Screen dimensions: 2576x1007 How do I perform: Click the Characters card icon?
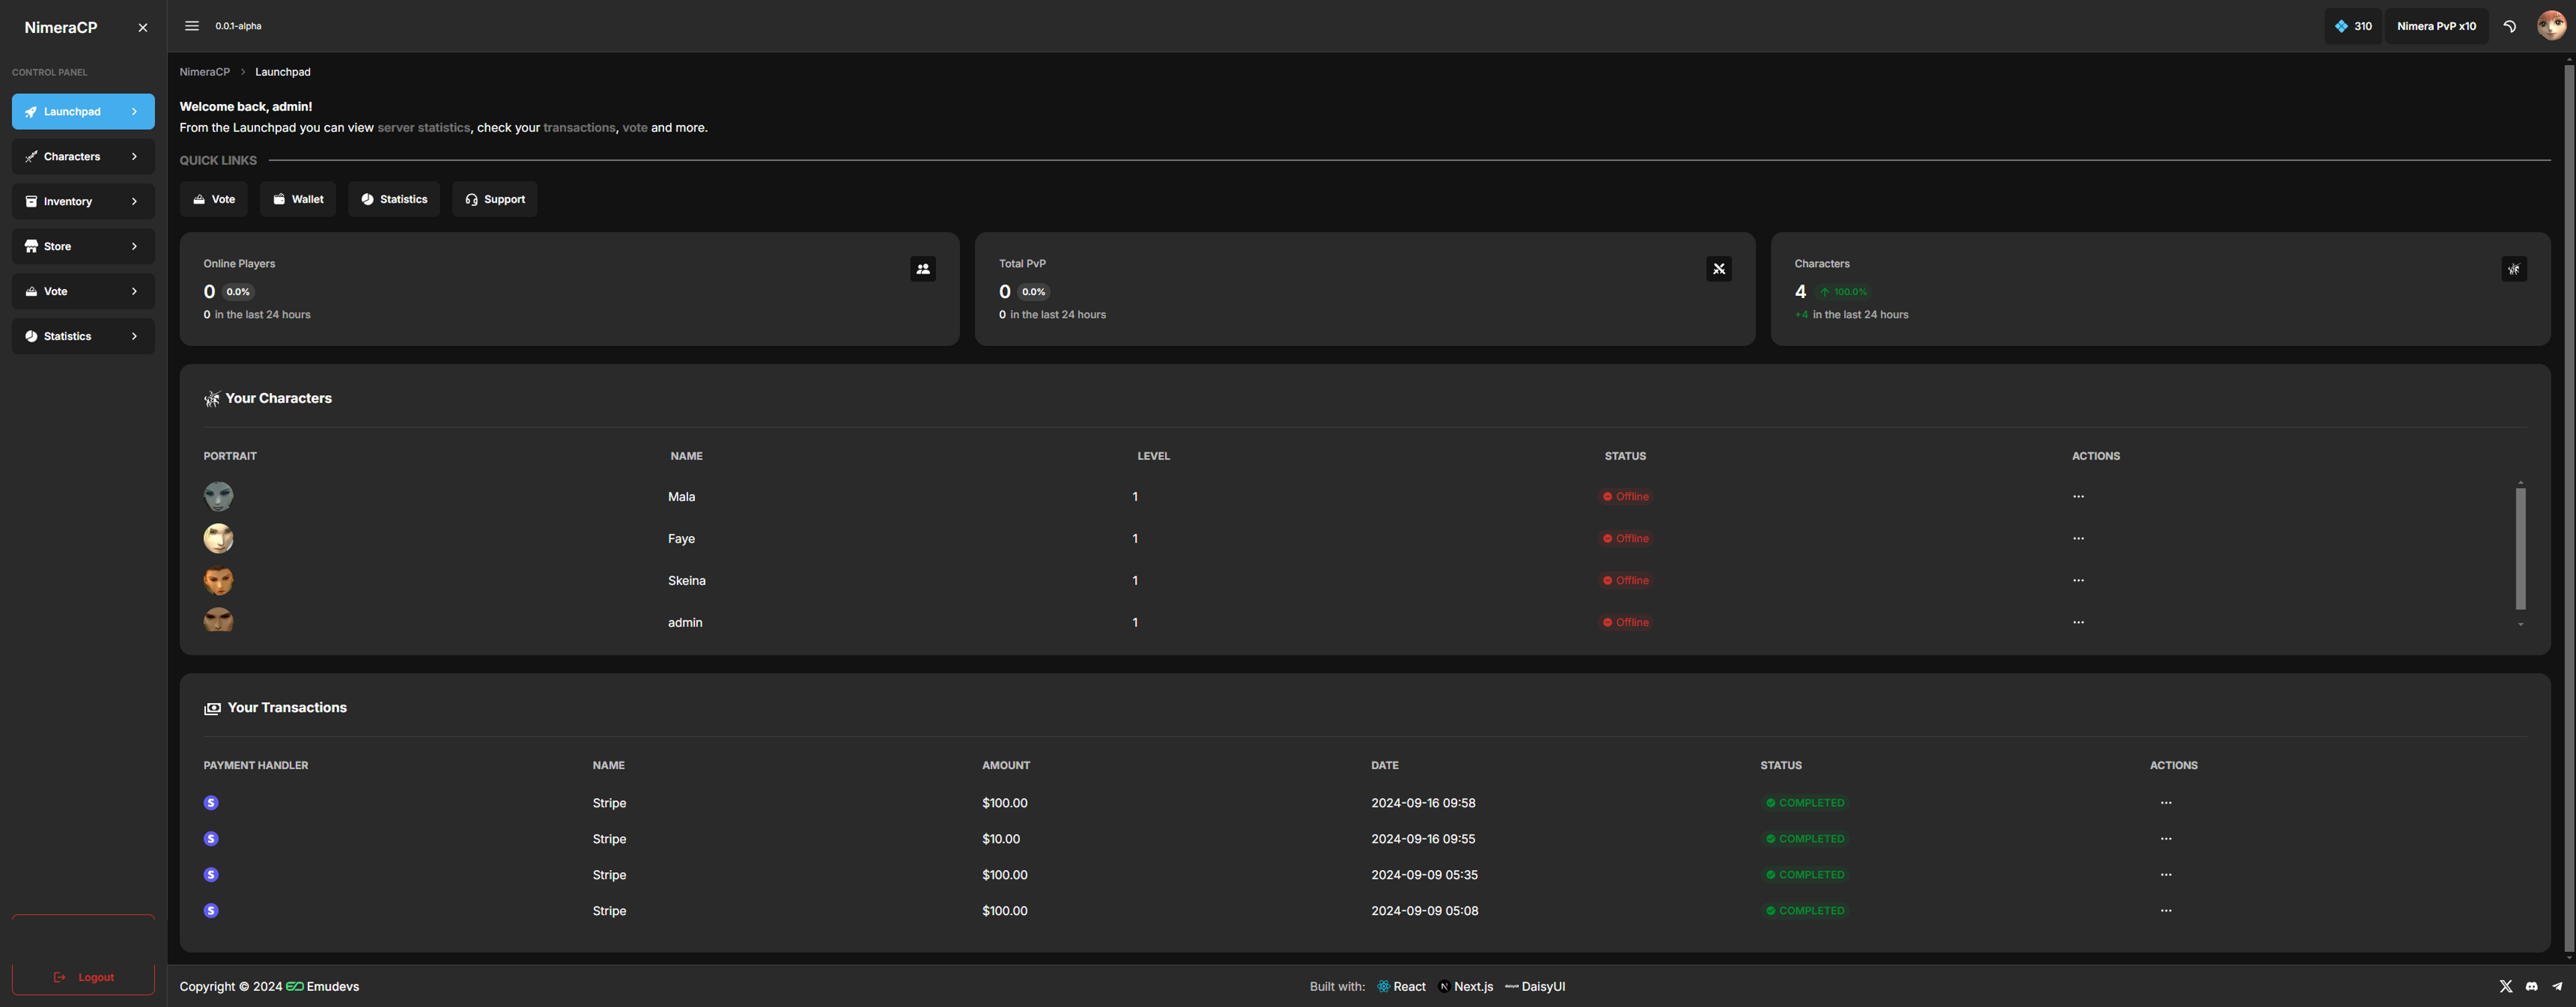(x=2514, y=269)
